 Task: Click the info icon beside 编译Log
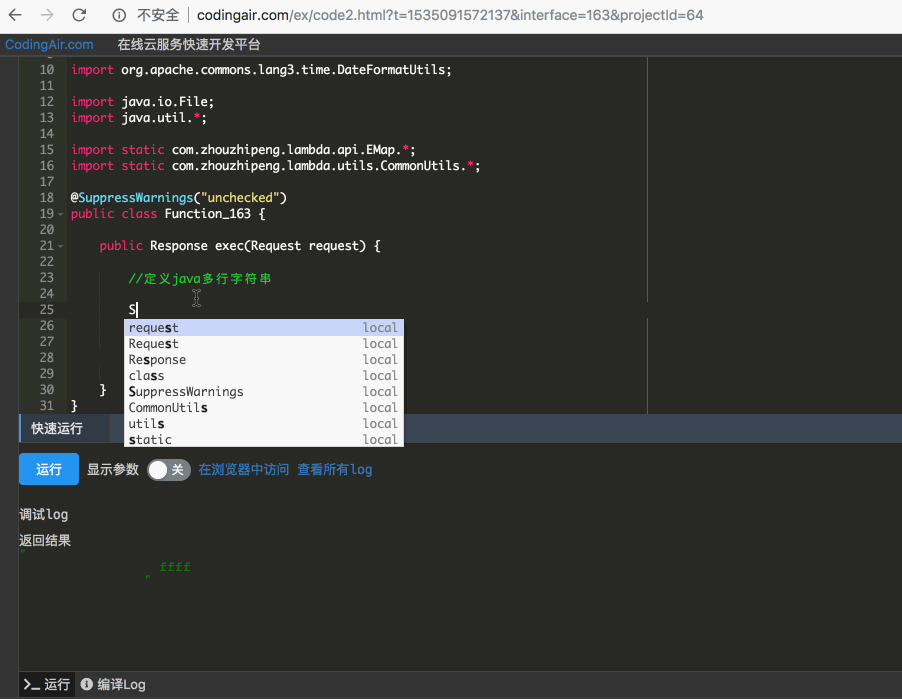click(x=87, y=685)
